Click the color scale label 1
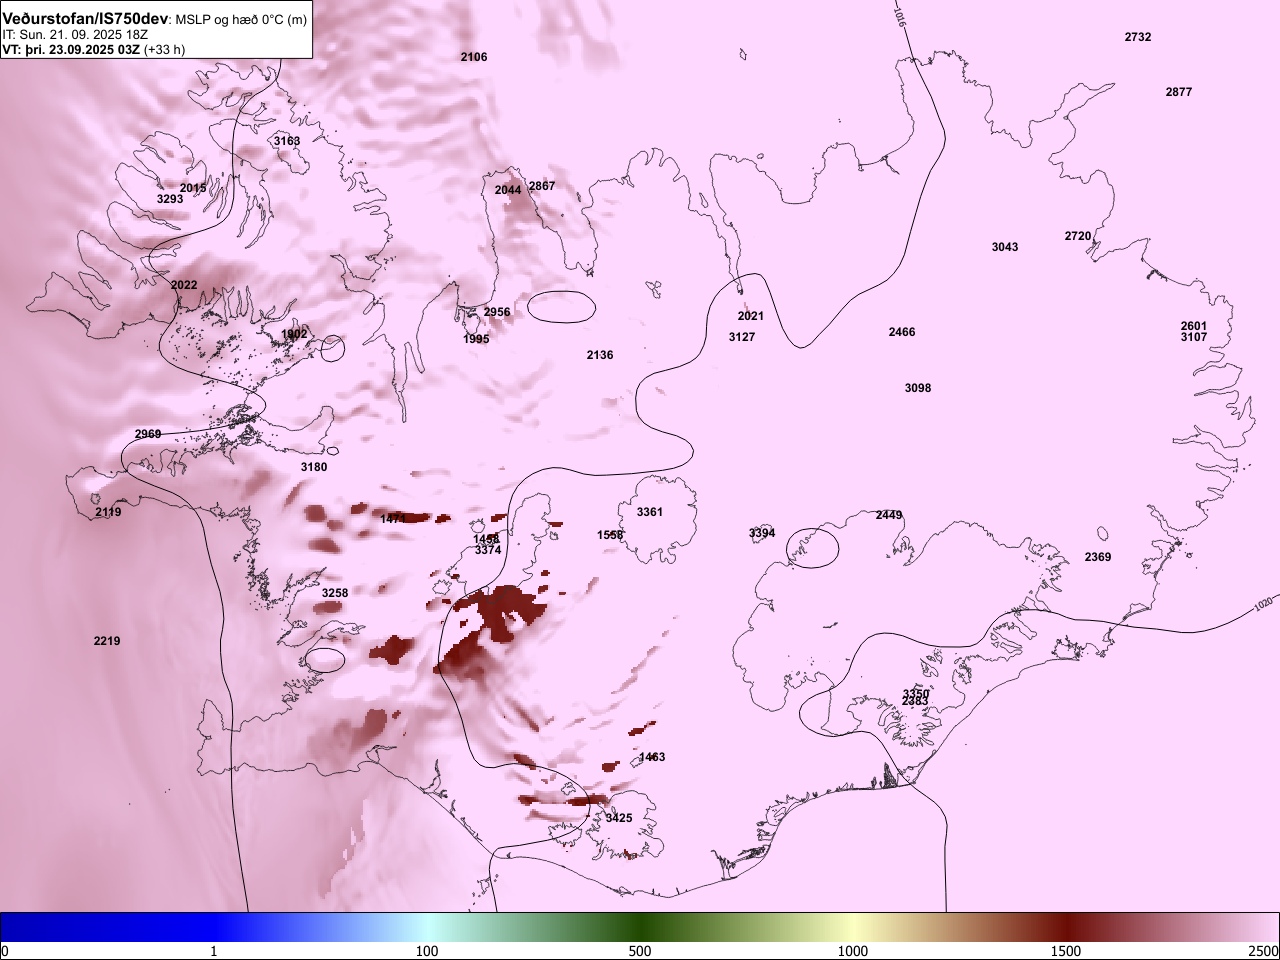The image size is (1280, 960). coord(214,951)
